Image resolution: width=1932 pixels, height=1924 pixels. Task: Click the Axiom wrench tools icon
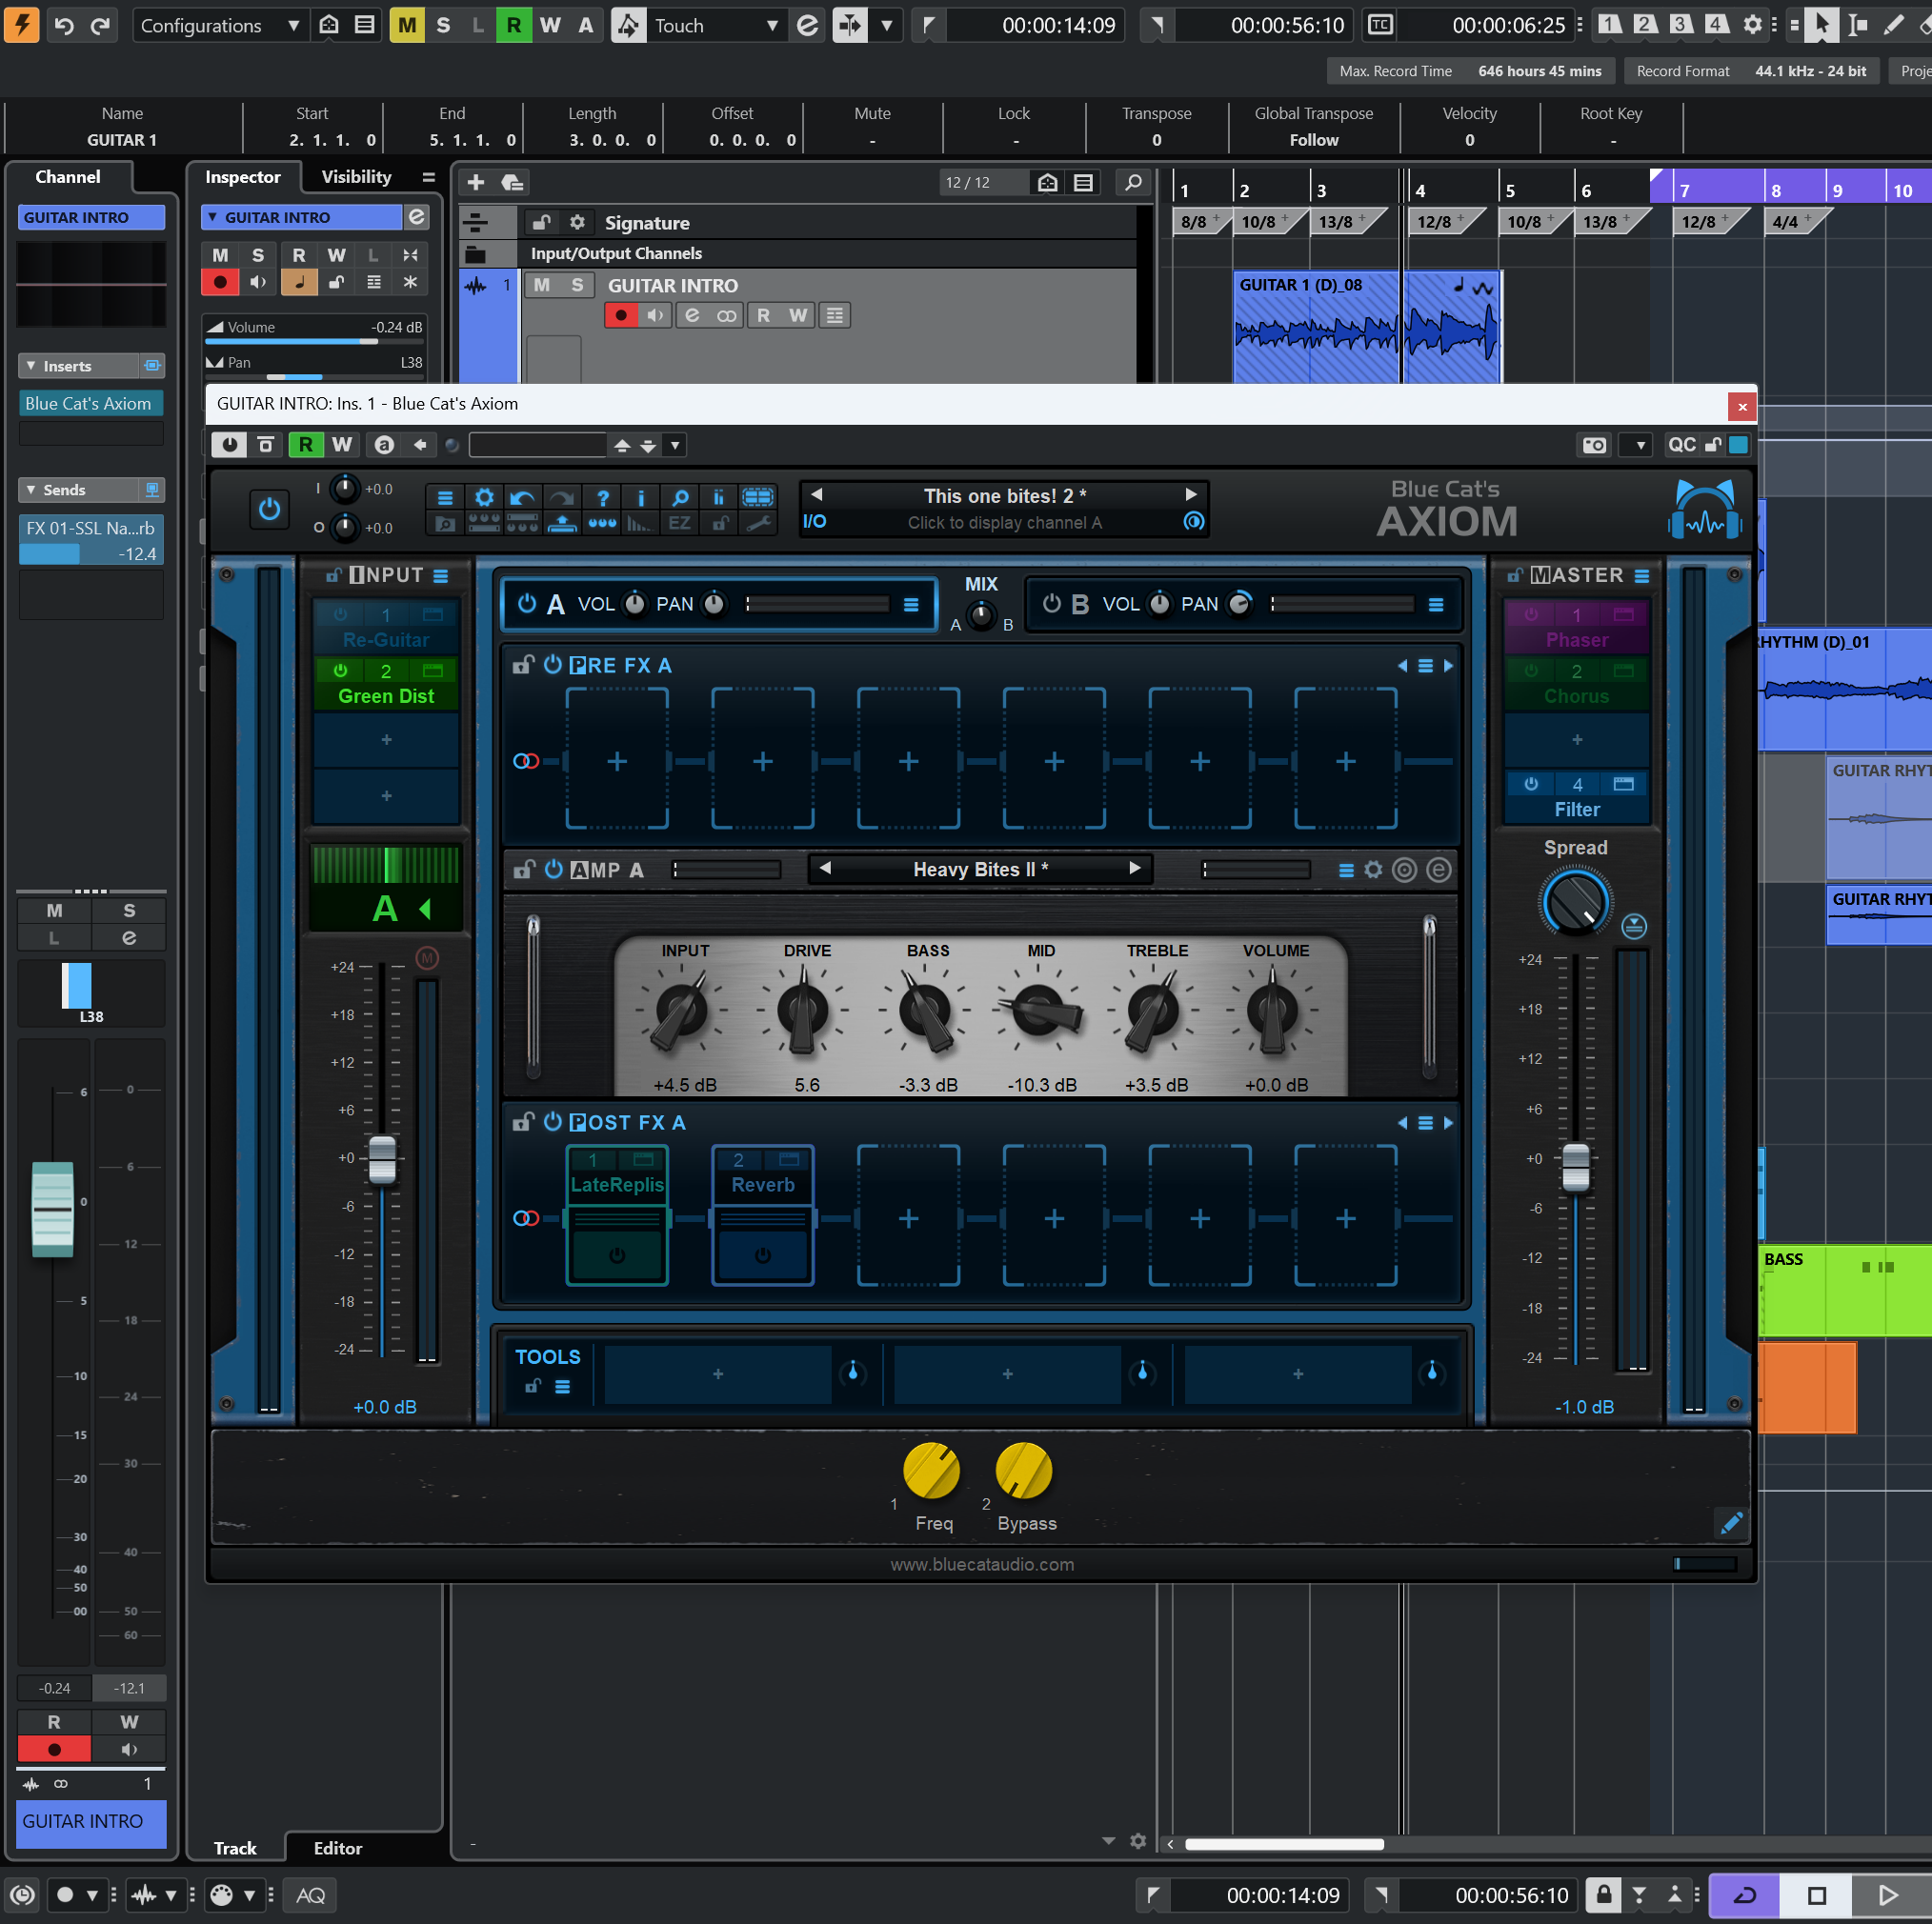click(x=759, y=523)
